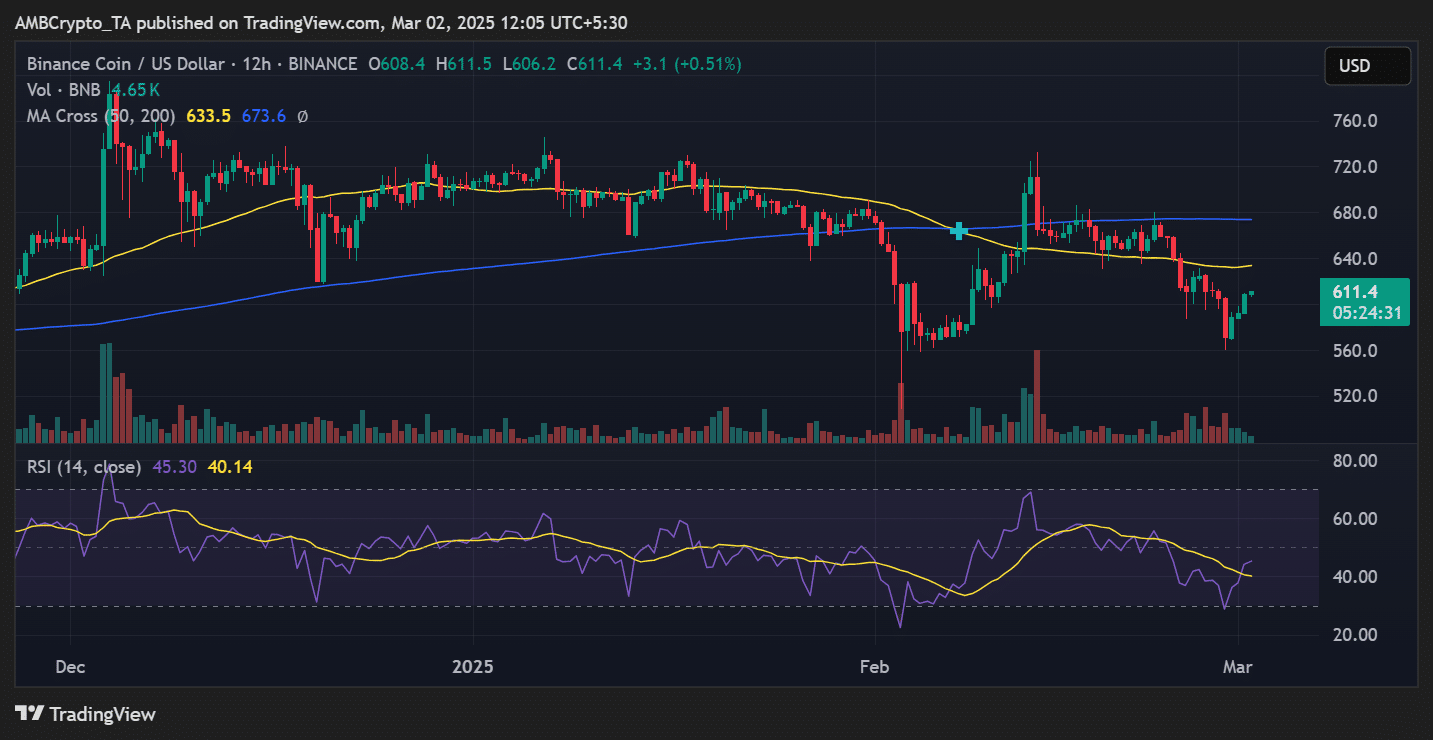Click the Mar label on time axis
The width and height of the screenshot is (1433, 740).
1239,666
